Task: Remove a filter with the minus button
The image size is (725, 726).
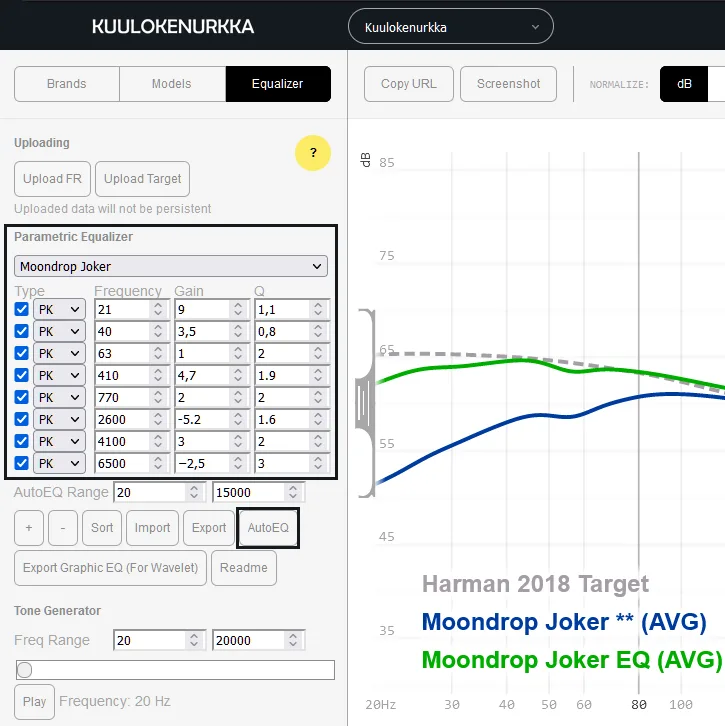Action: click(x=63, y=528)
